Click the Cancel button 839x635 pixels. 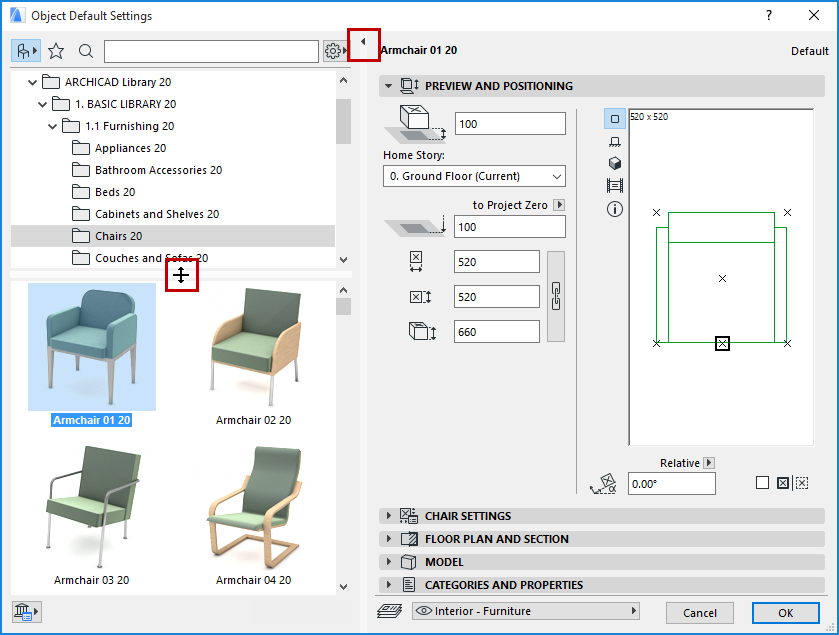click(x=699, y=613)
